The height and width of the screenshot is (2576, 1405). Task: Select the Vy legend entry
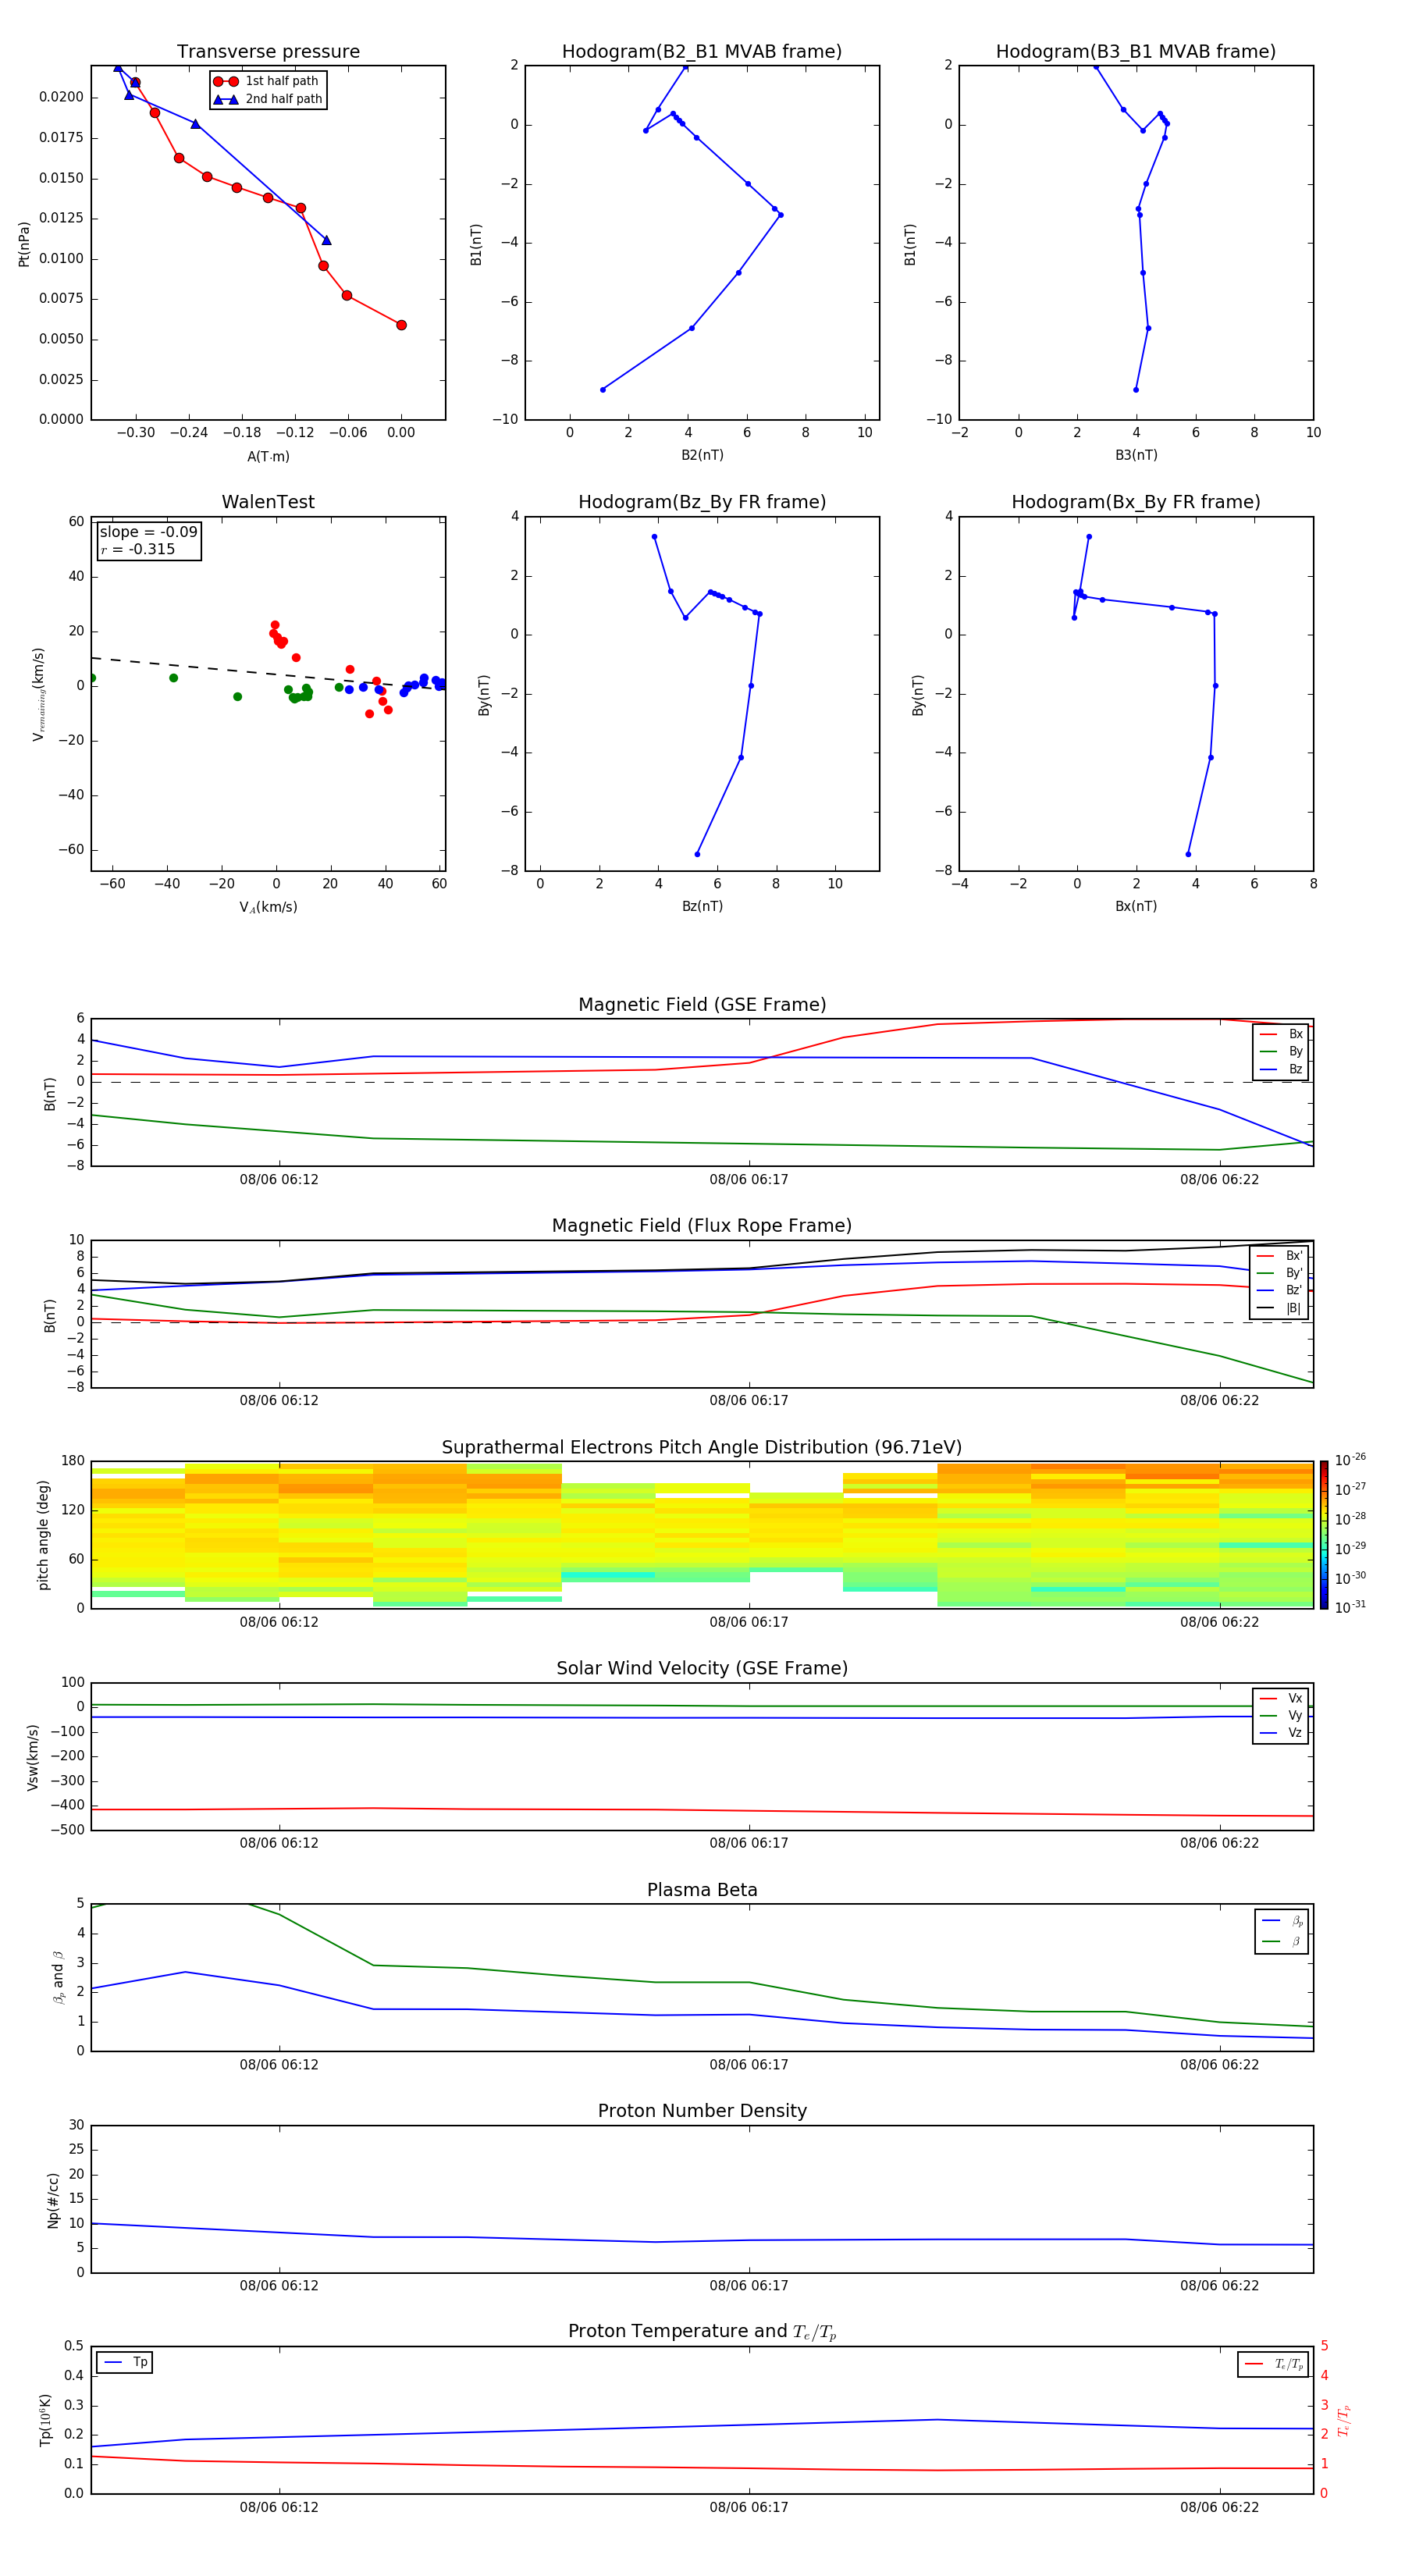coord(1281,1715)
